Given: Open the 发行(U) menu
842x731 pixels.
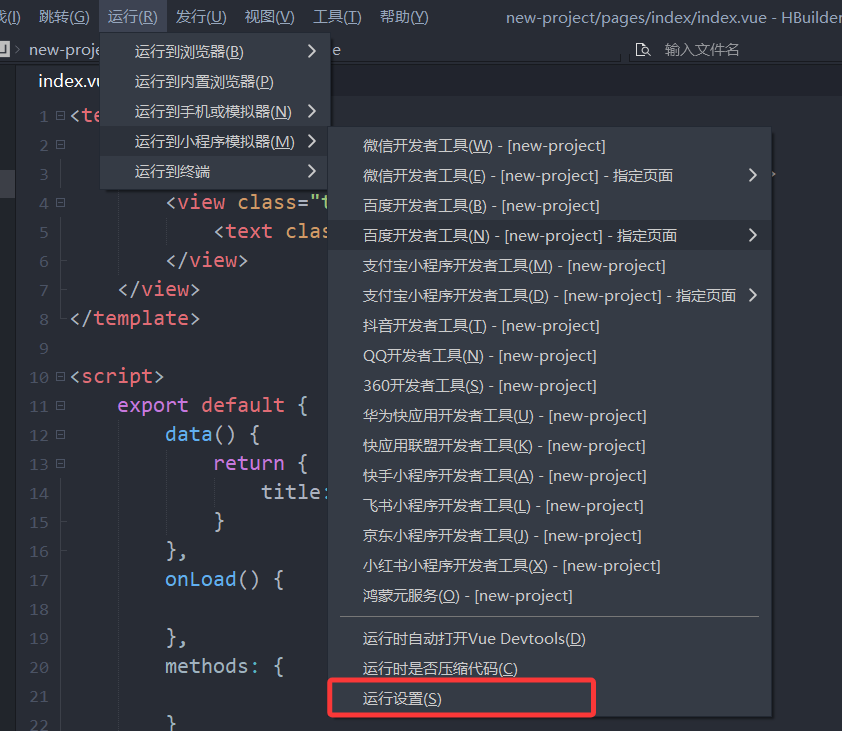Looking at the screenshot, I should coord(201,17).
